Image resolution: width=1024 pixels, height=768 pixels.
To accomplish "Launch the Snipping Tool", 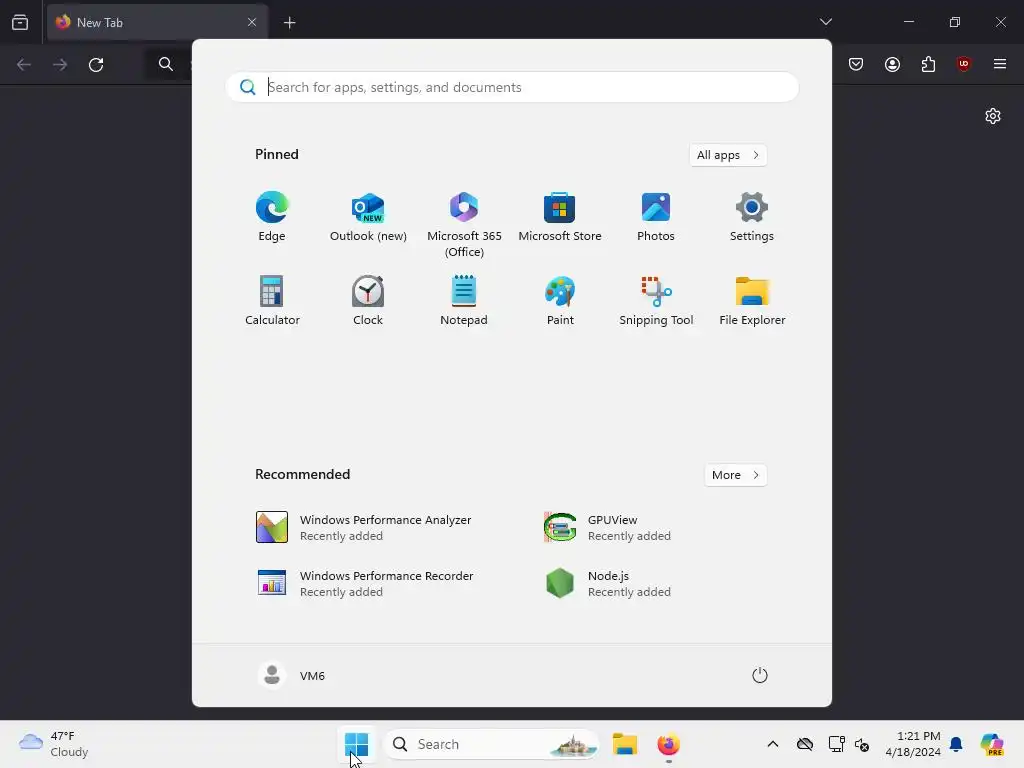I will click(x=656, y=301).
